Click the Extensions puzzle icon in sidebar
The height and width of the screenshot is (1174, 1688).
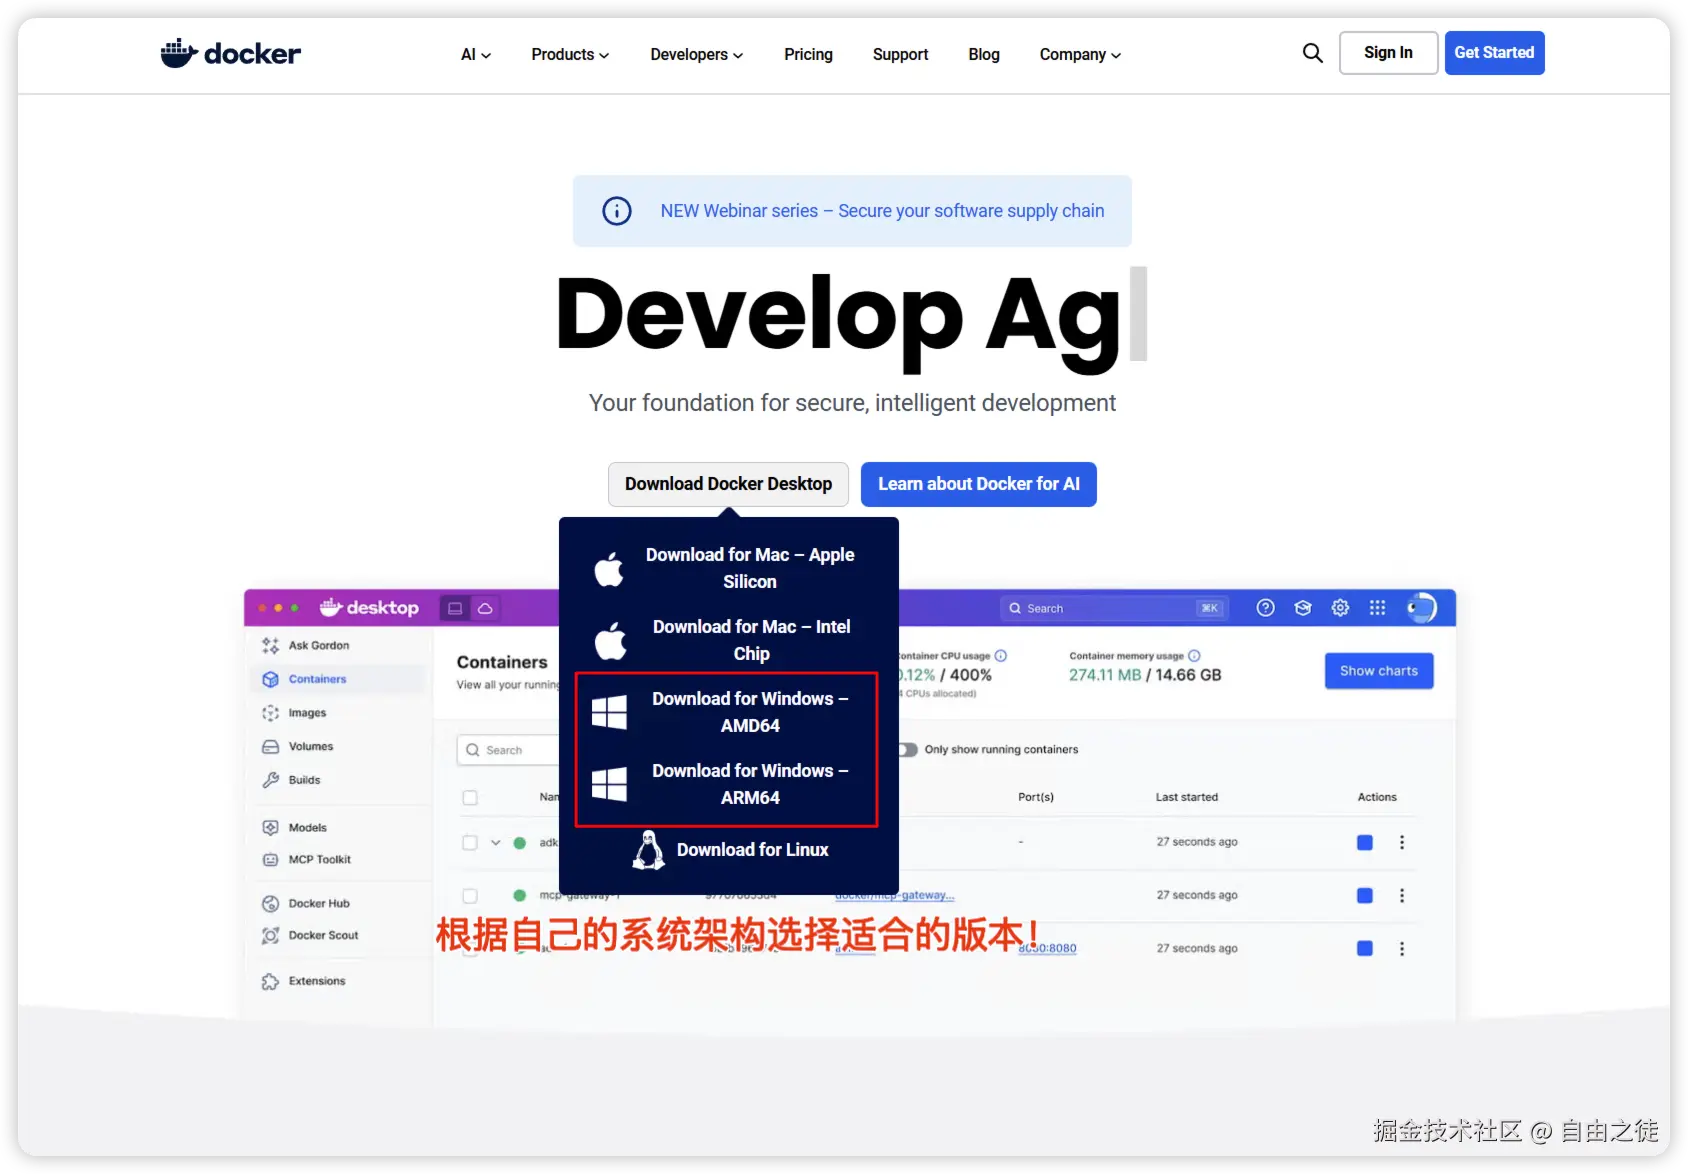tap(270, 982)
